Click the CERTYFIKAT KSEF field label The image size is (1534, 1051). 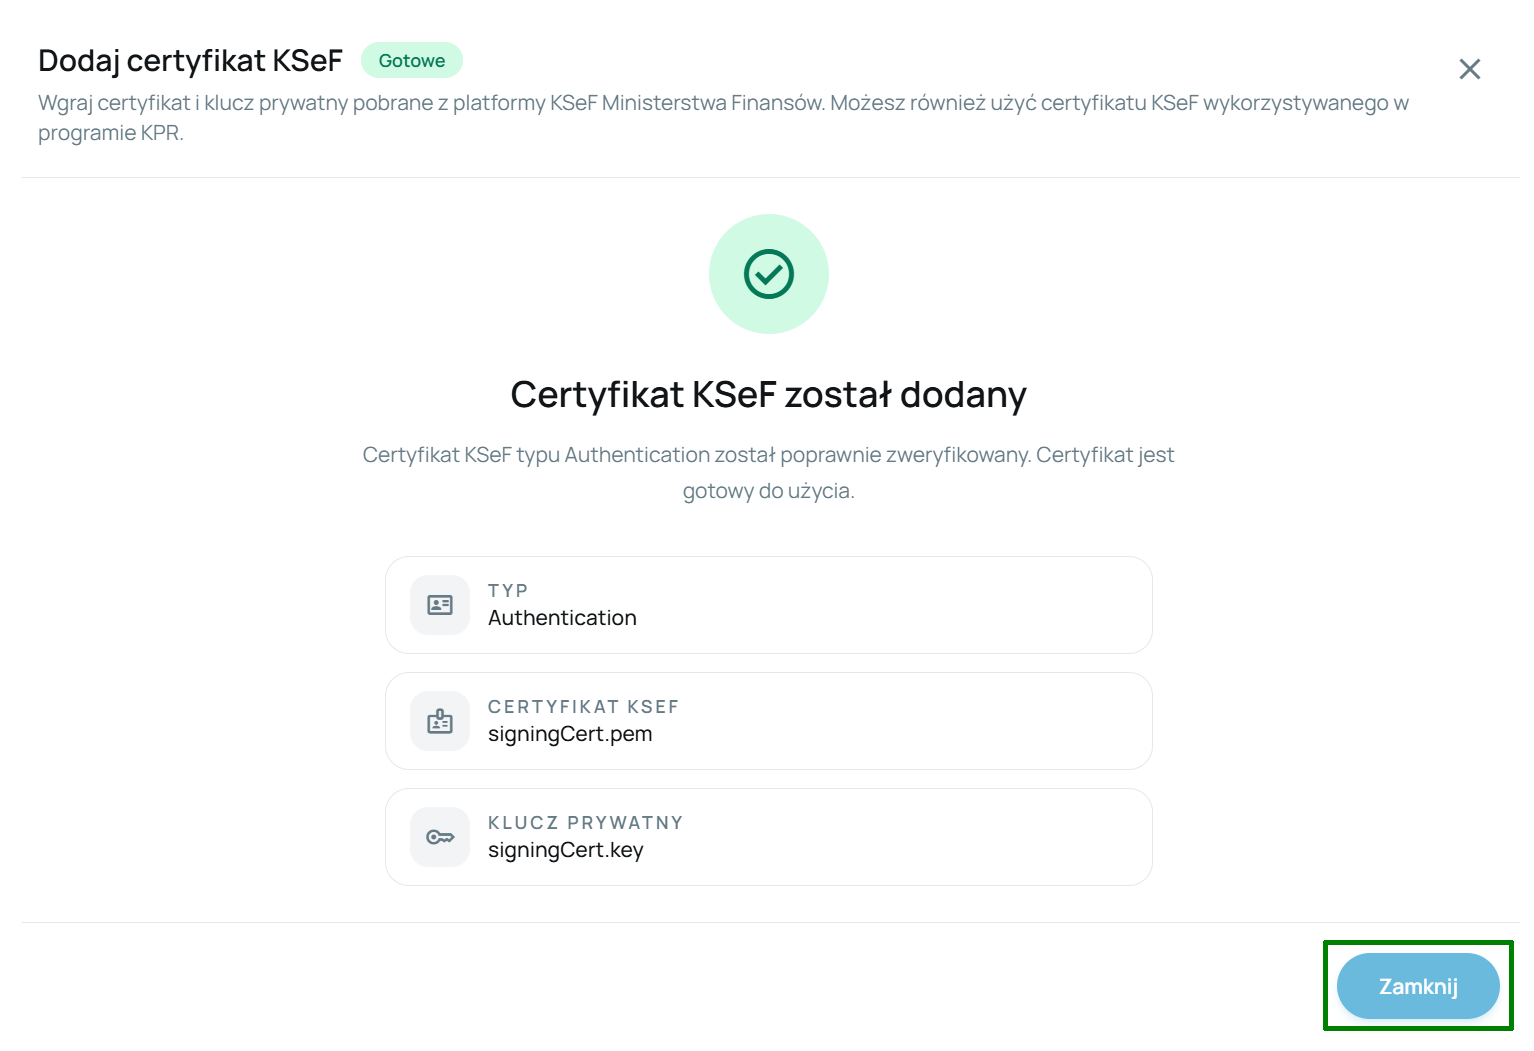(583, 706)
